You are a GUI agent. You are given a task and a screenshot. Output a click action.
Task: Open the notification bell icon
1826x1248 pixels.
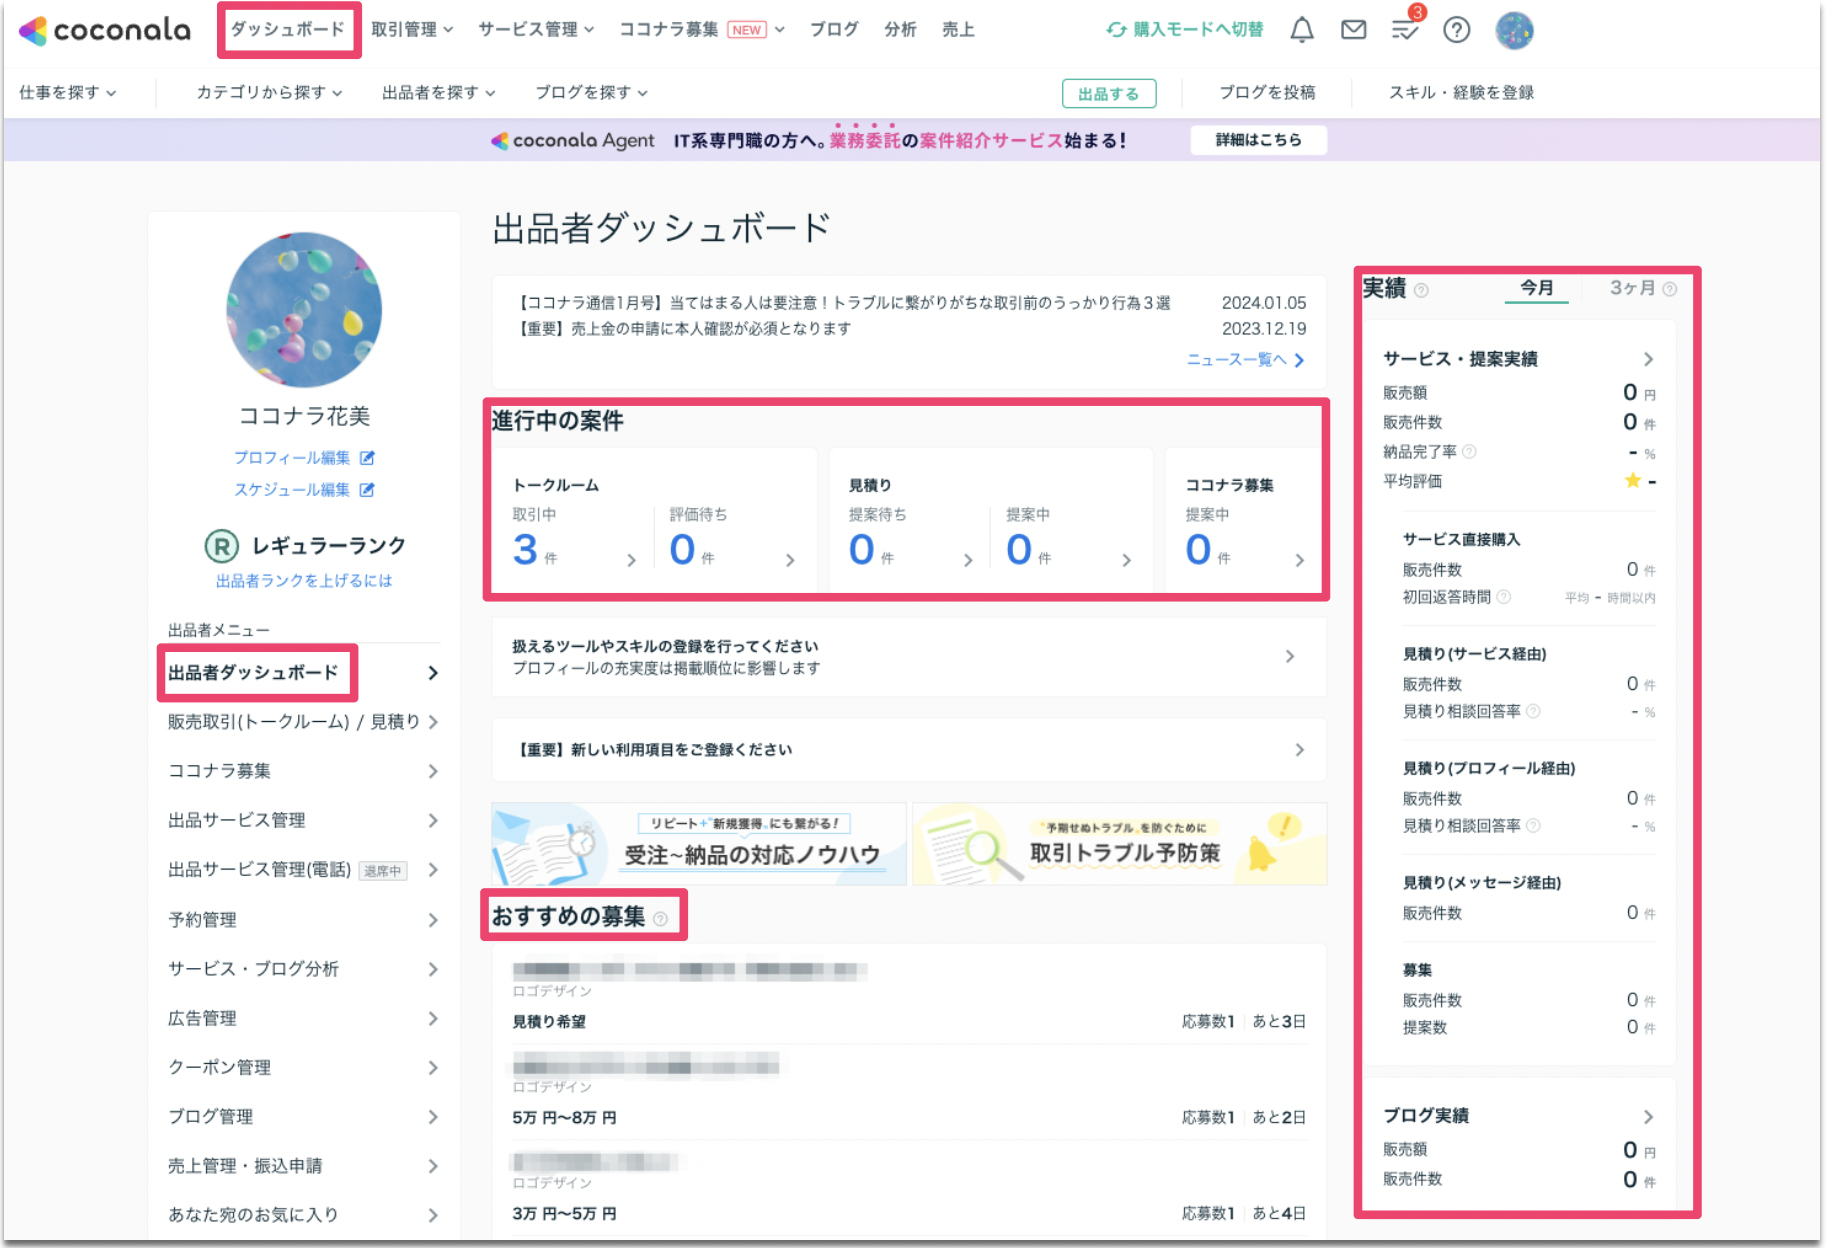click(1302, 29)
